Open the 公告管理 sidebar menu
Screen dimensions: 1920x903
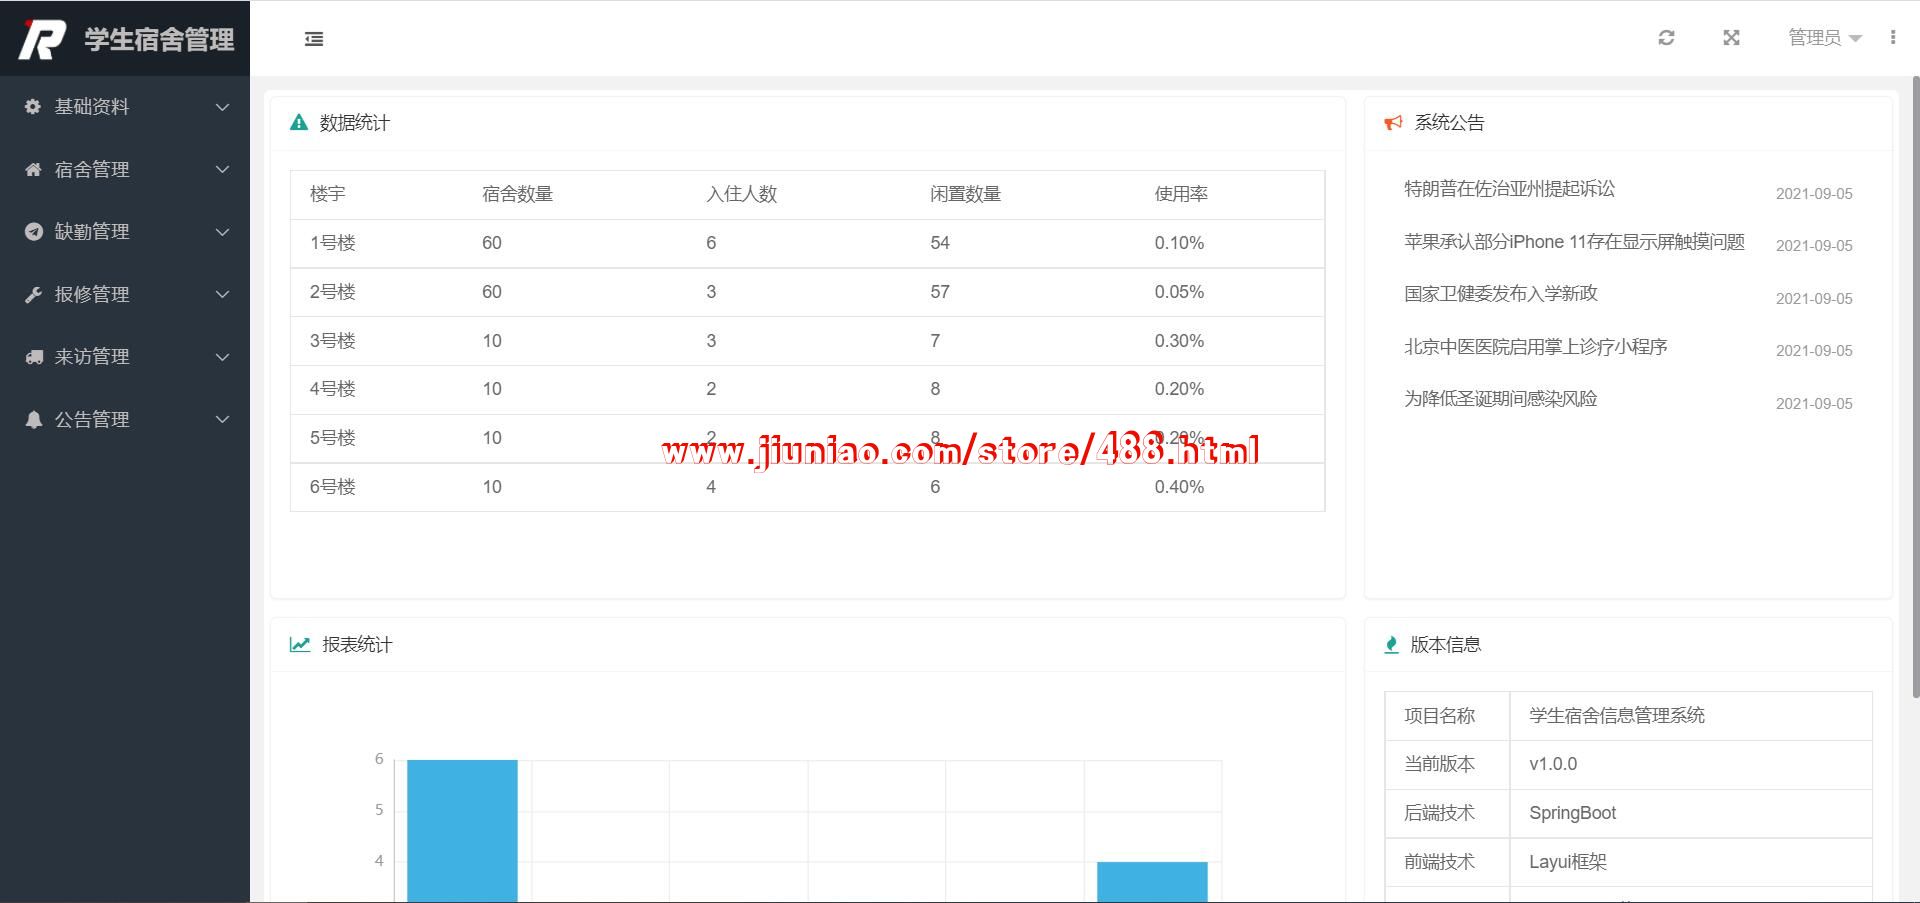[125, 420]
